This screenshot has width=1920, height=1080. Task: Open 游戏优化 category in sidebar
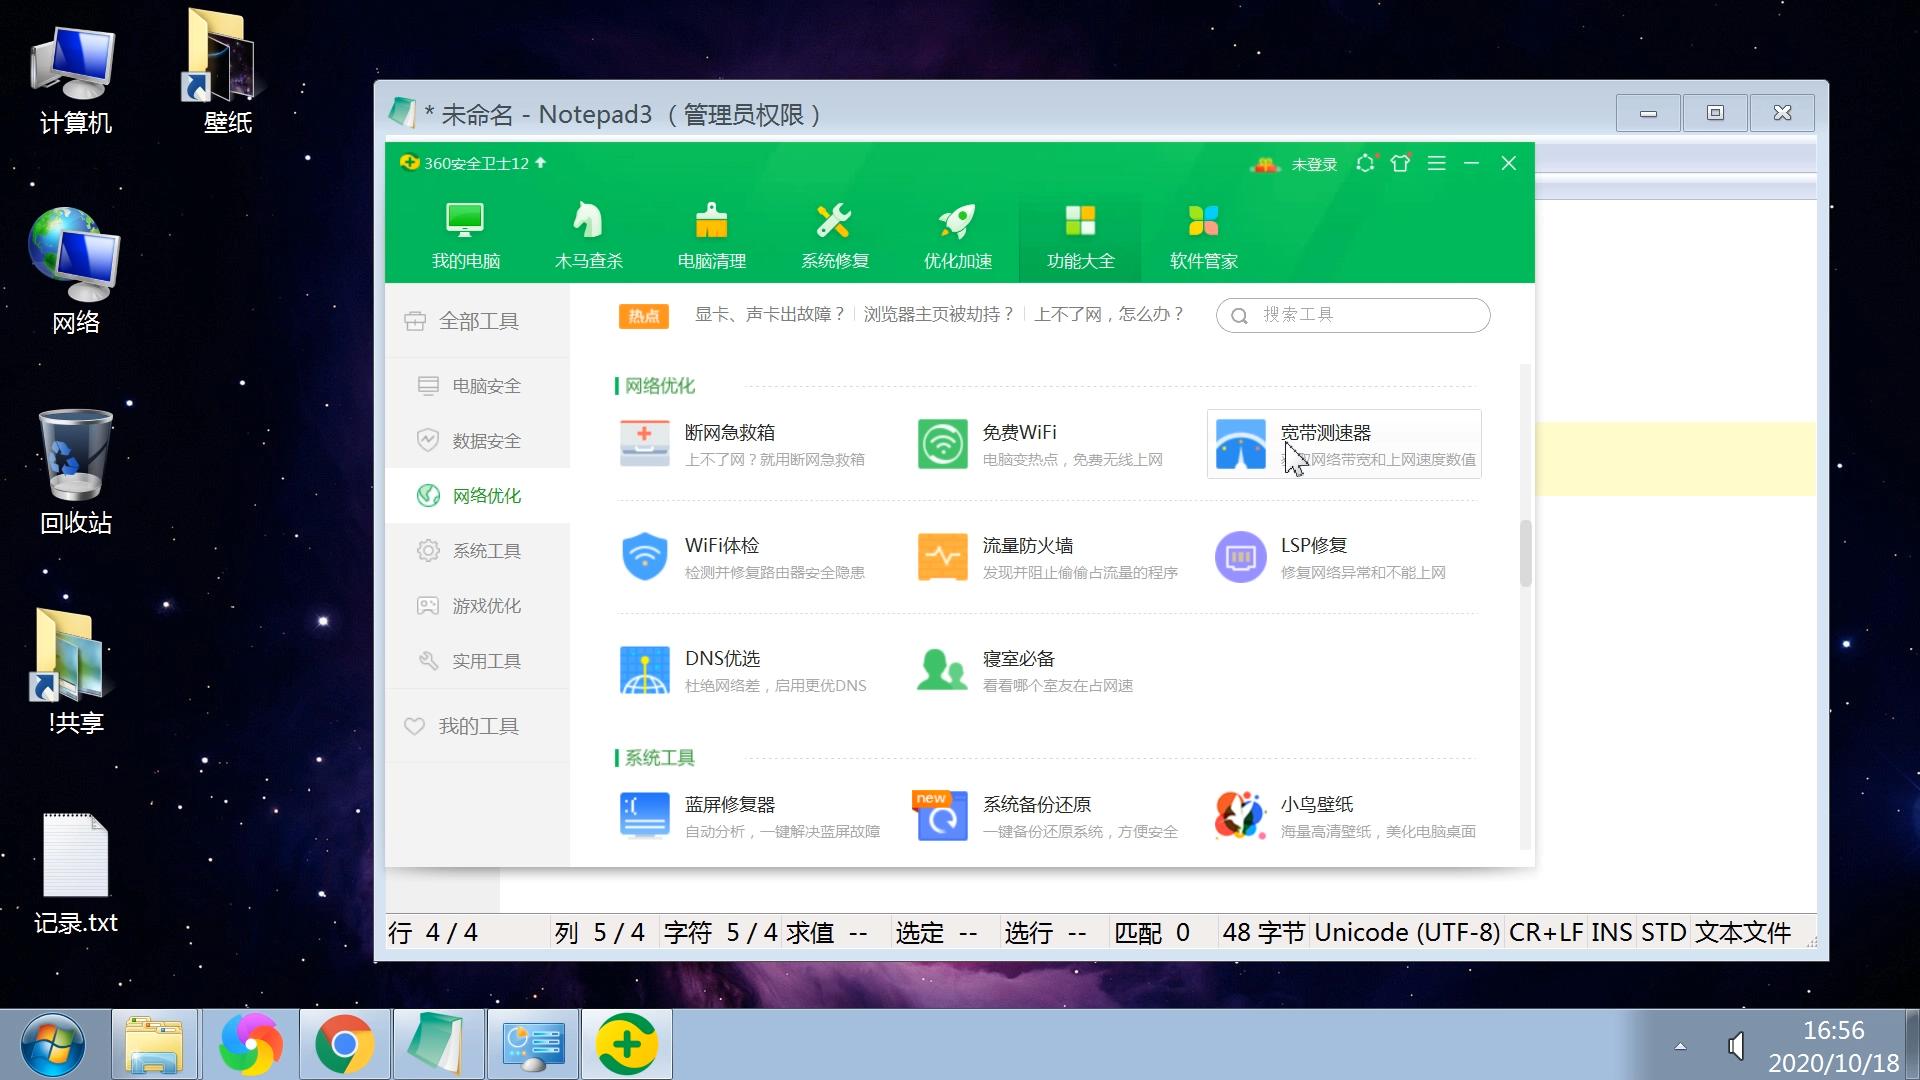[487, 605]
